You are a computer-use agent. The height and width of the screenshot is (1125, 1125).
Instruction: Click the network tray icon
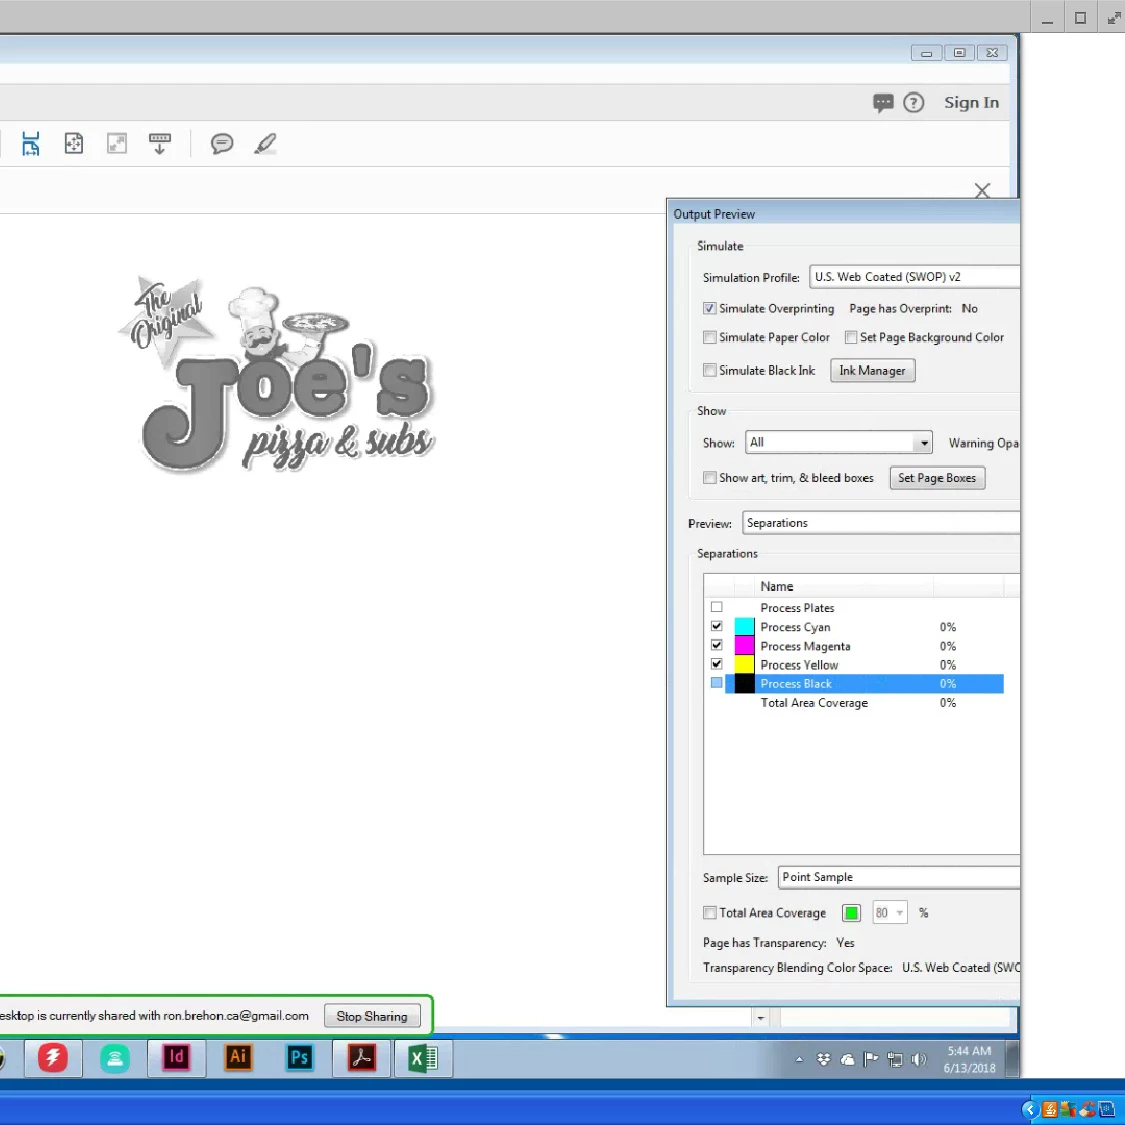895,1059
